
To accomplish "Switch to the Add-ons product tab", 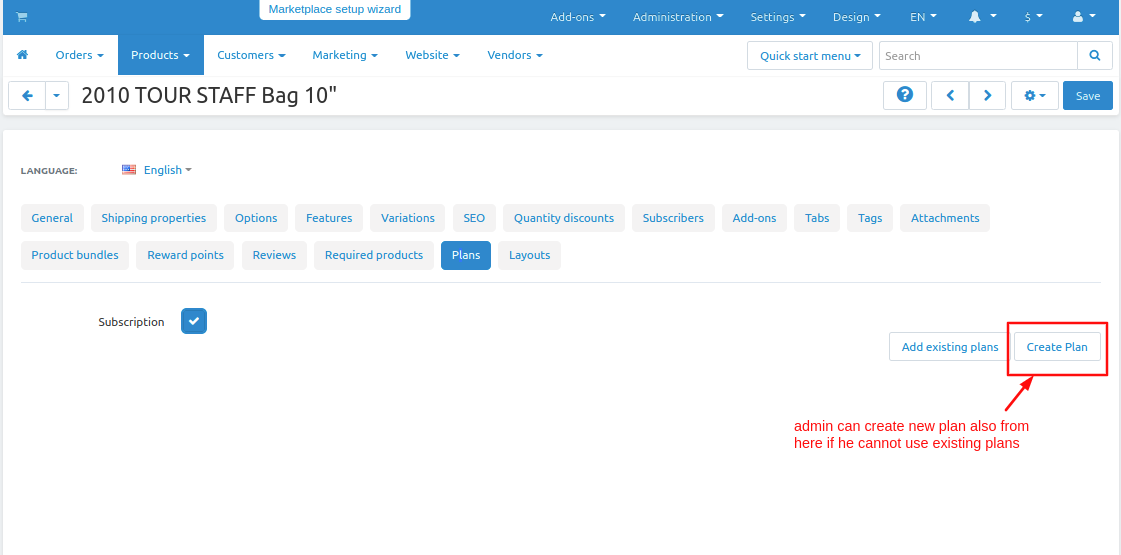I will pos(754,218).
